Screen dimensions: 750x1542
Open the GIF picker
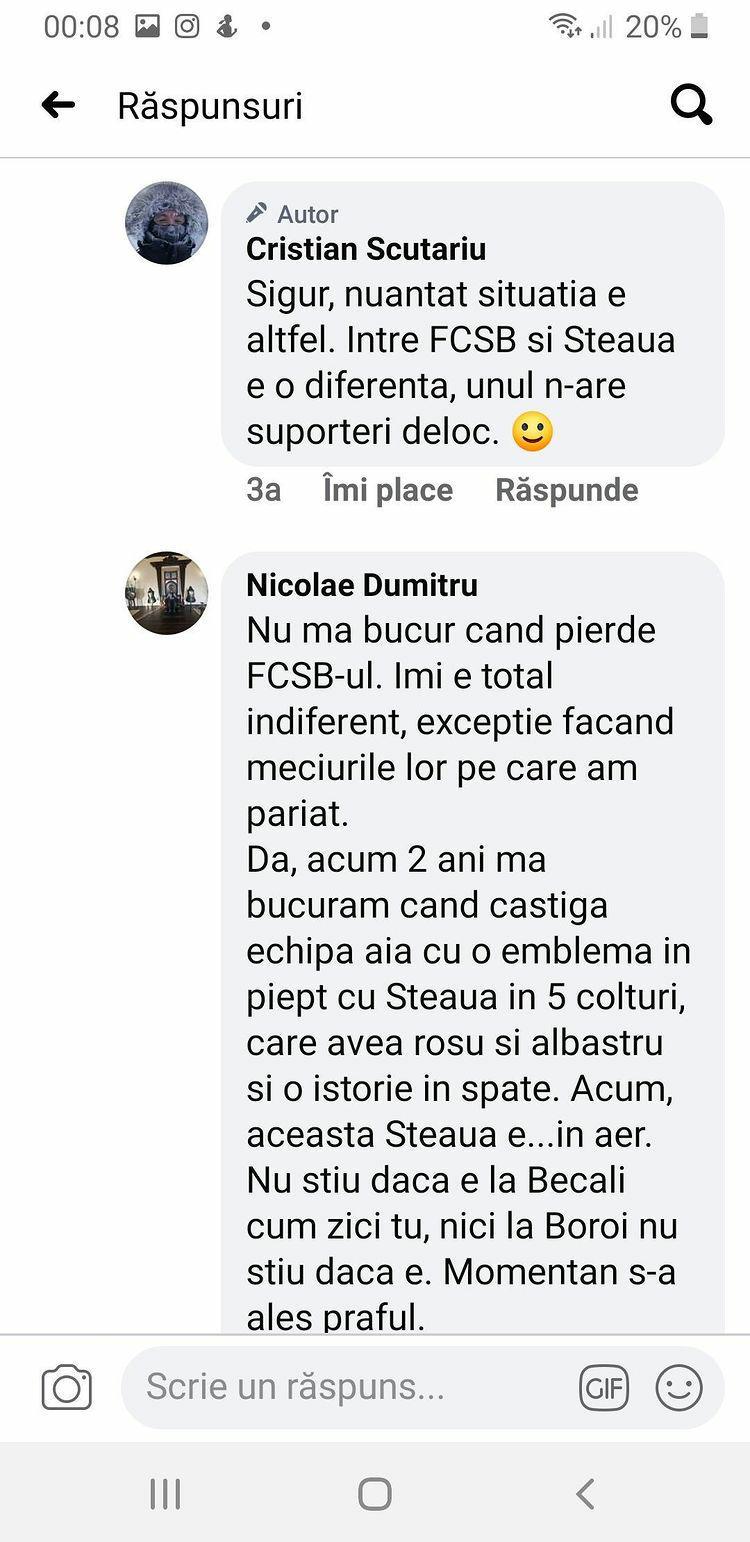tap(604, 1388)
